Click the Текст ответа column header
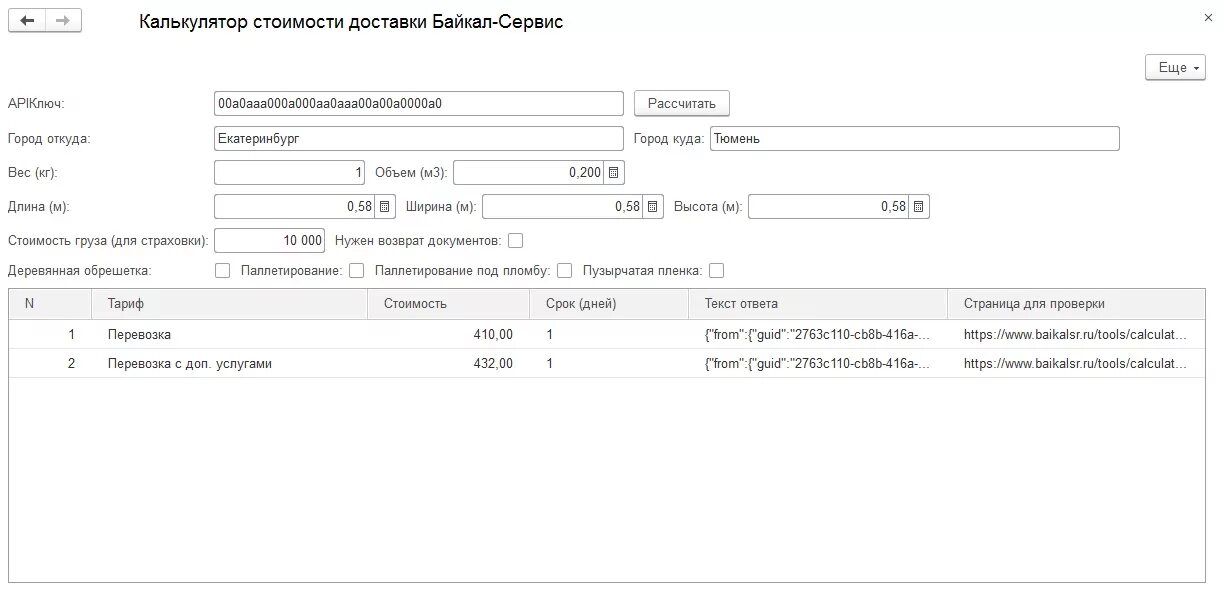1224x590 pixels. coord(818,304)
